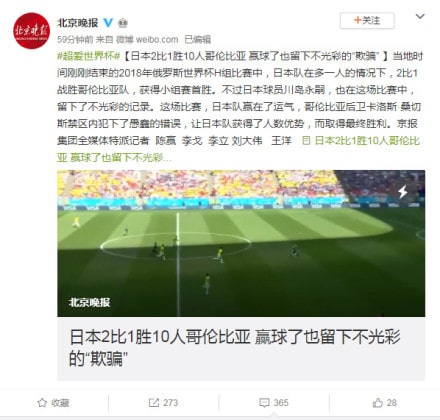This screenshot has width=440, height=420.
Task: Play the football match video thumbnail
Action: [241, 243]
